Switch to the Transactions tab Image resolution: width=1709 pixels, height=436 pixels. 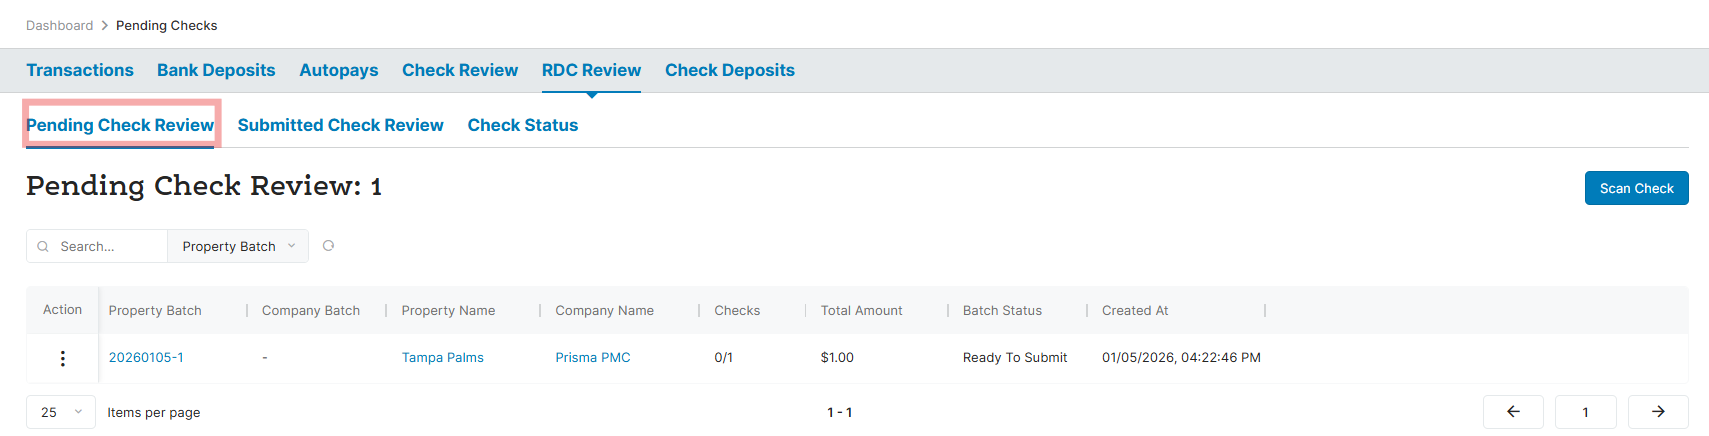tap(80, 70)
